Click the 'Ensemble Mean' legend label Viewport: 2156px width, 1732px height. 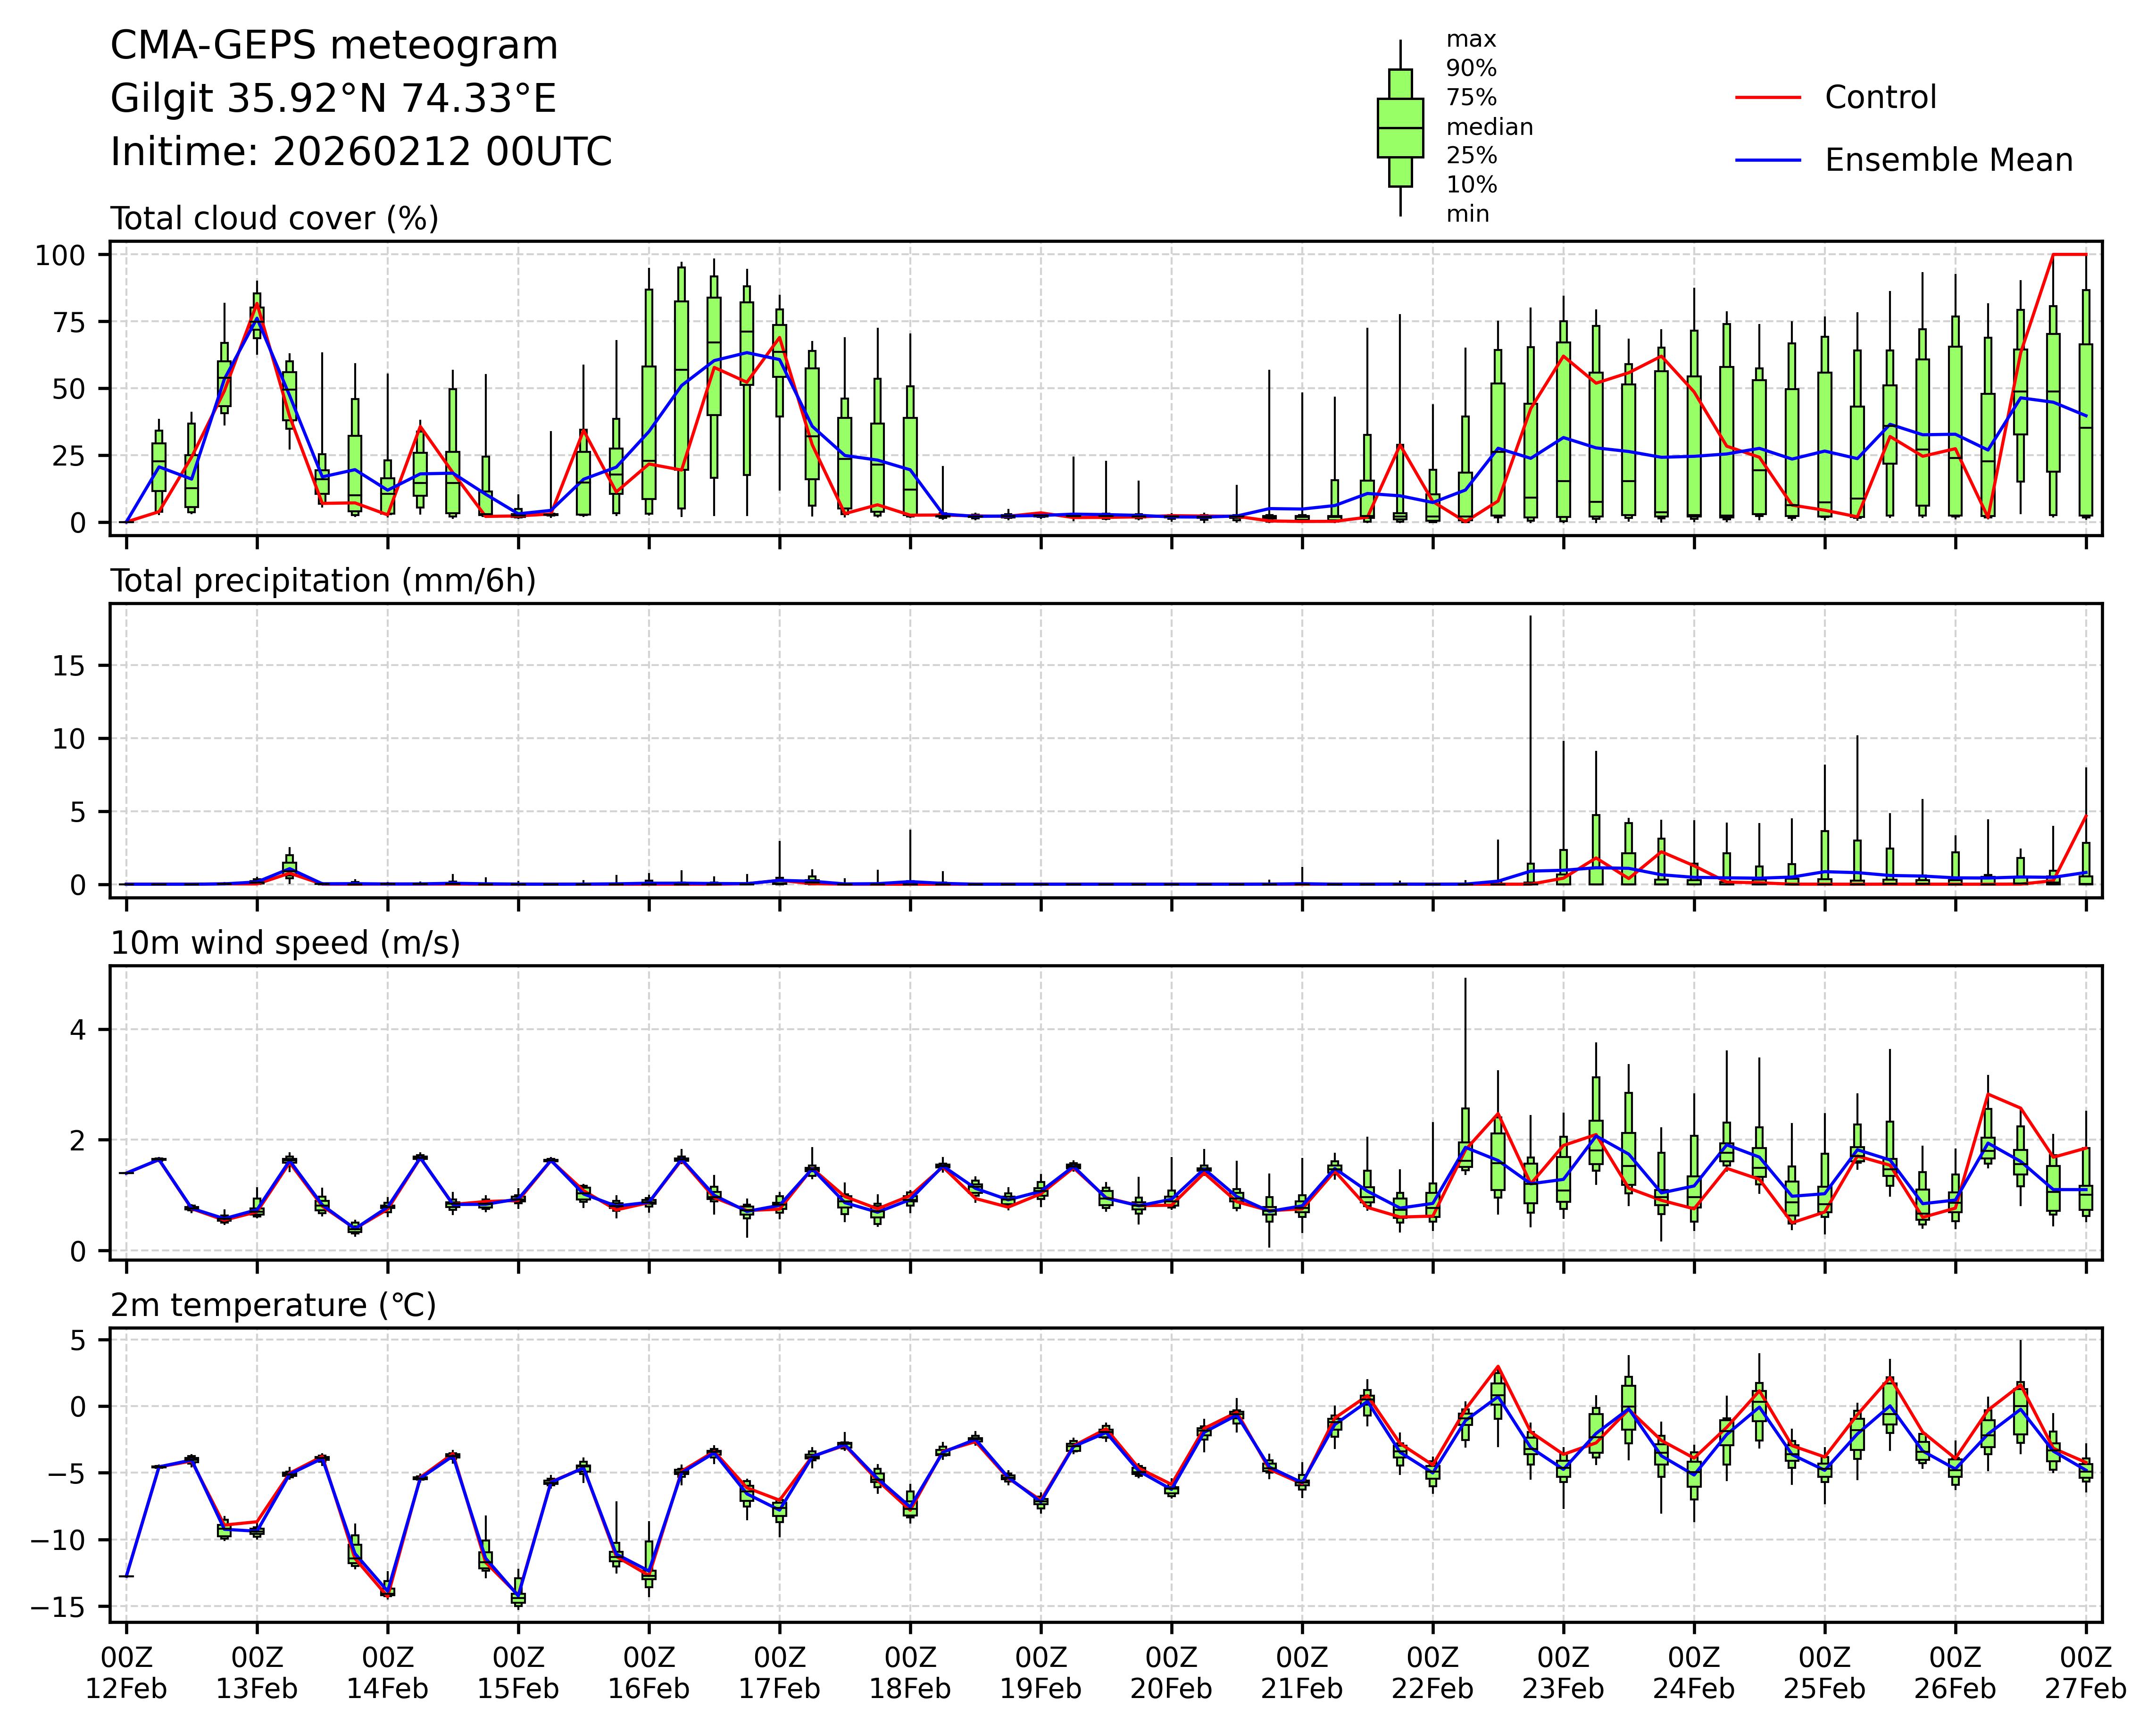tap(1948, 160)
